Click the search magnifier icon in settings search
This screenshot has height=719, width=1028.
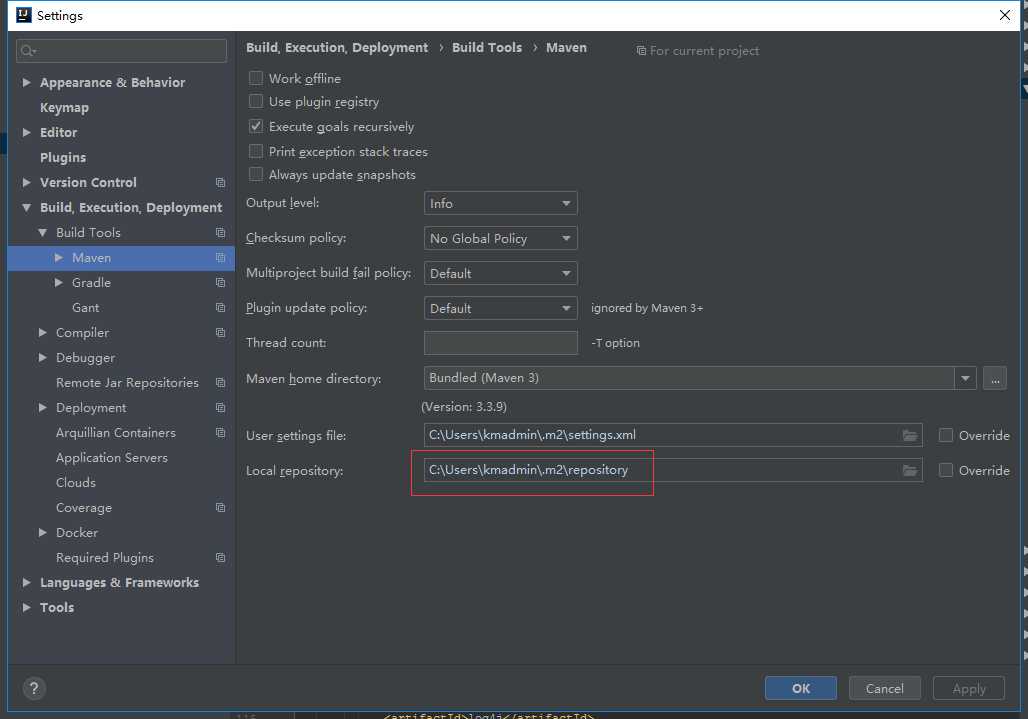(28, 50)
